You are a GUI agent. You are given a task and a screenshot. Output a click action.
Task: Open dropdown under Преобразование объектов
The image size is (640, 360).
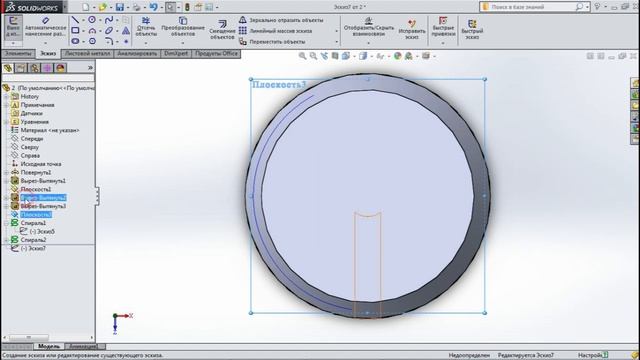point(183,42)
